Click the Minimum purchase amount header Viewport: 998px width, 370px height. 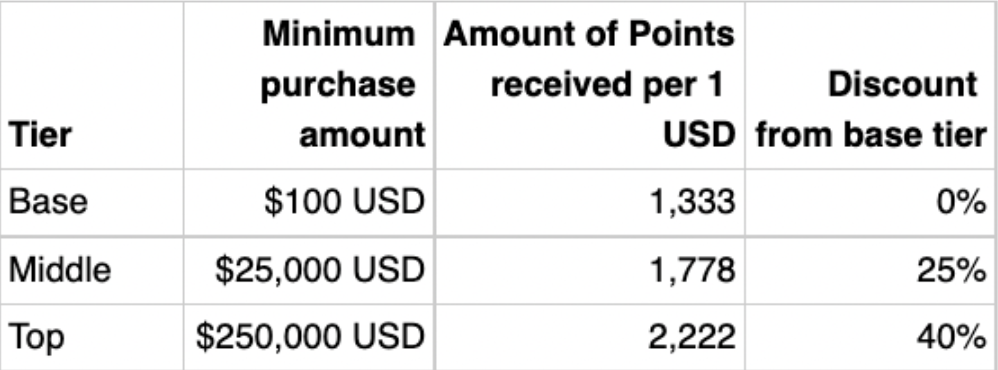[x=309, y=85]
